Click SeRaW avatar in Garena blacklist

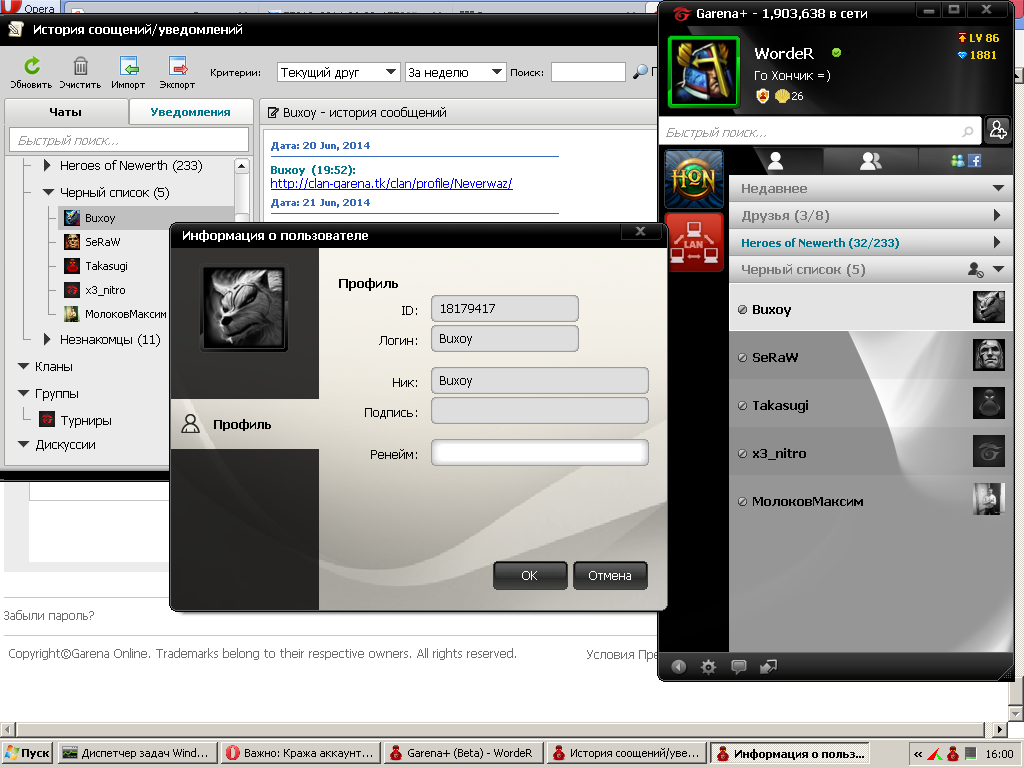989,355
